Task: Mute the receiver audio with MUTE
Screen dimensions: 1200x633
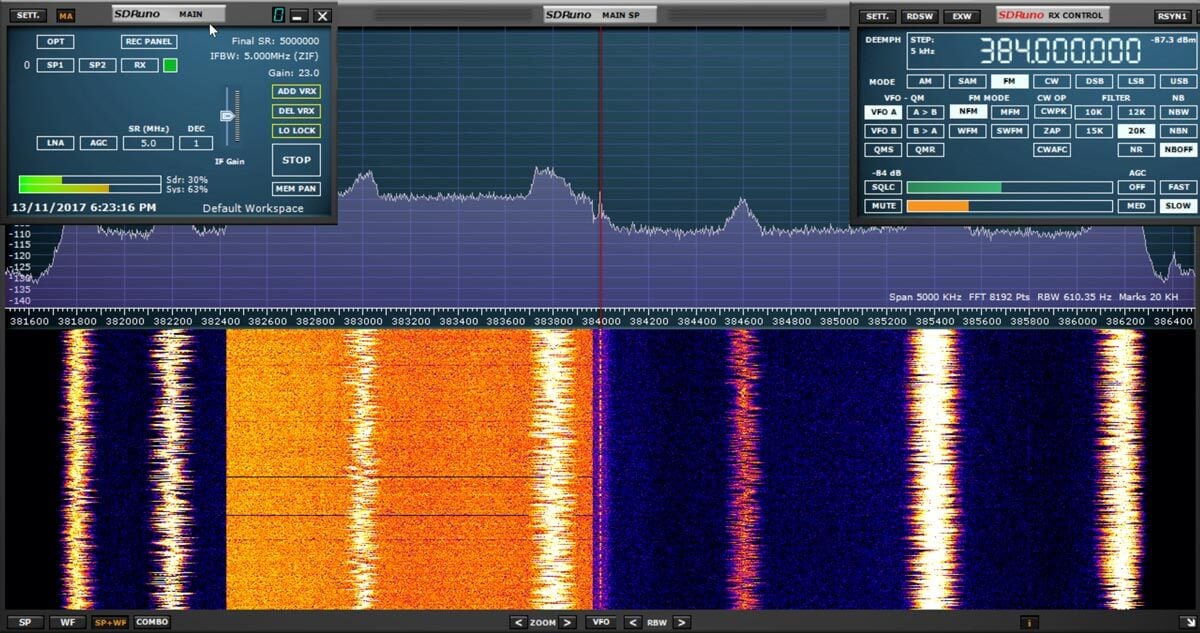Action: [883, 205]
